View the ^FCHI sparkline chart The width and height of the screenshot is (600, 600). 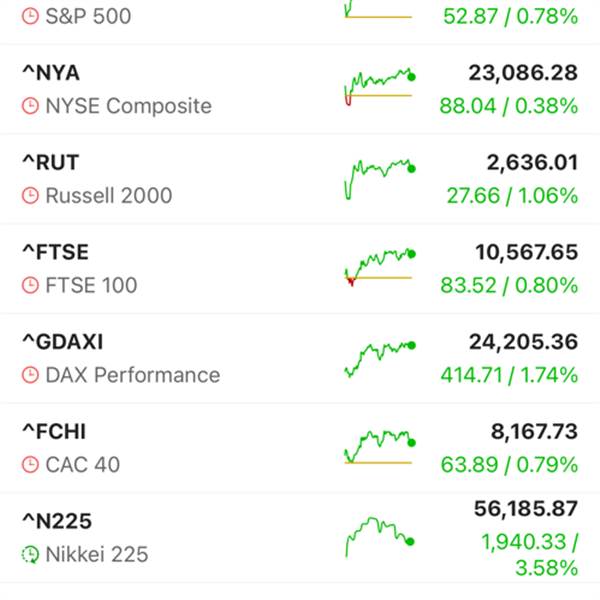tap(378, 446)
